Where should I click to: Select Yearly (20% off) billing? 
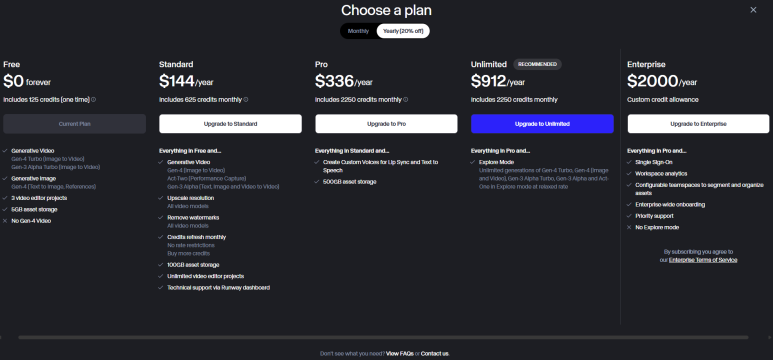click(403, 31)
